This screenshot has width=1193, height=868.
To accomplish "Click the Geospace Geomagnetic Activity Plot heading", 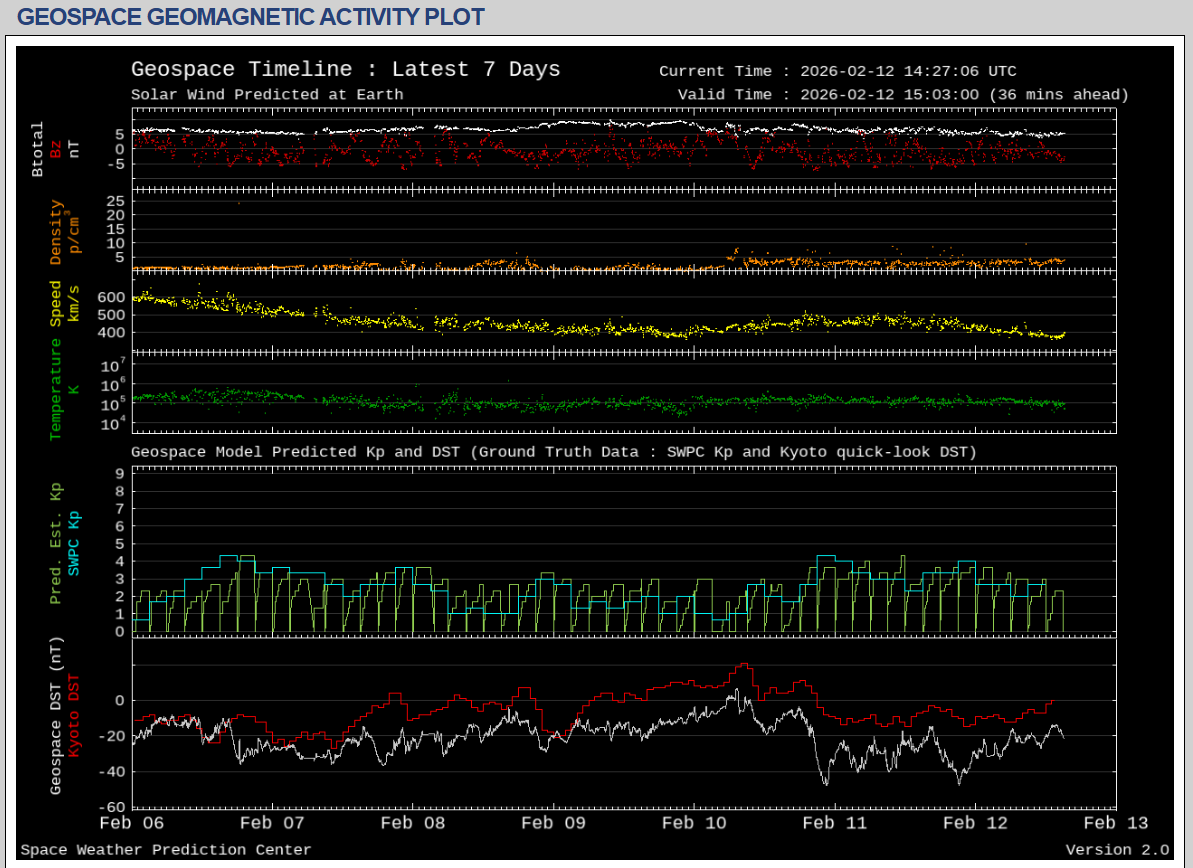I will coord(251,17).
